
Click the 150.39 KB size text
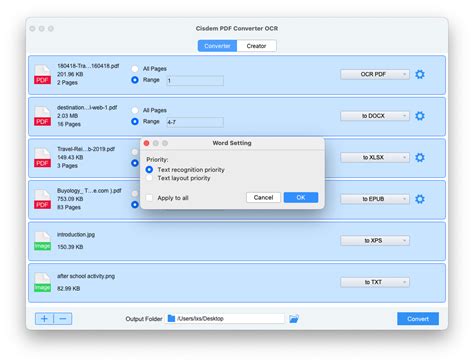70,247
